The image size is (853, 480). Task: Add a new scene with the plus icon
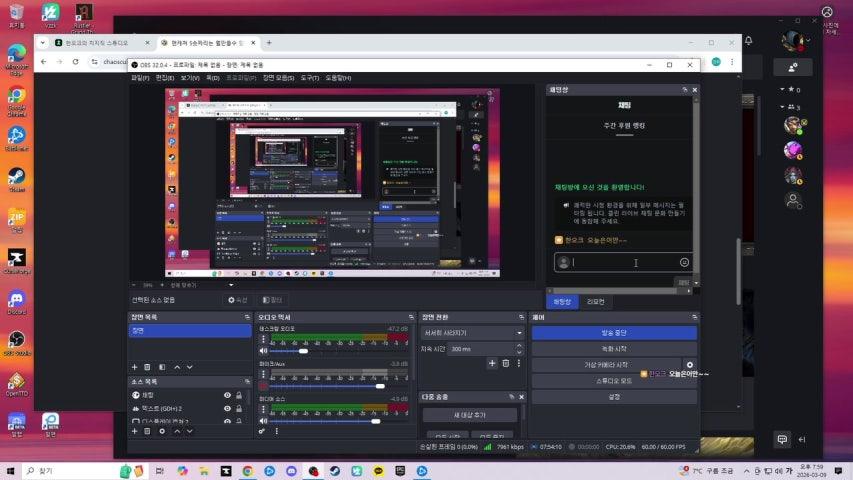pyautogui.click(x=134, y=367)
